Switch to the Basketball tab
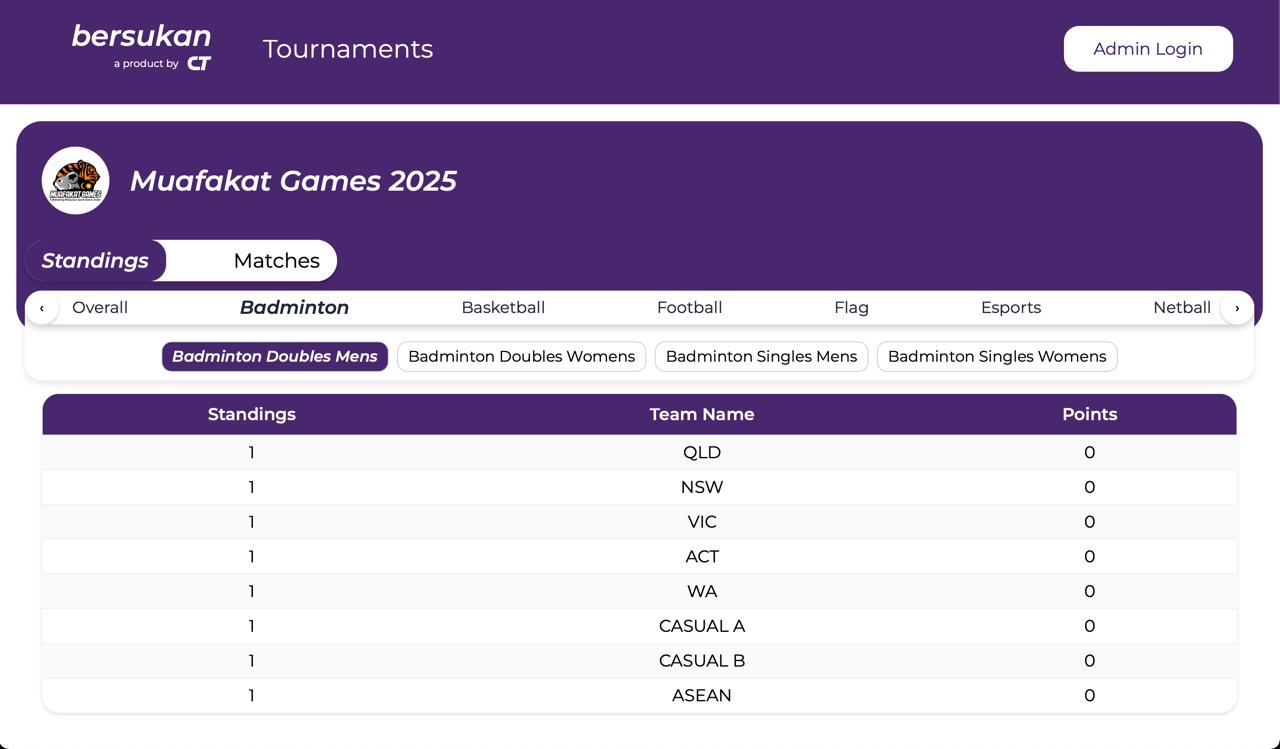Screen dimensions: 1280x749 tap(503, 308)
